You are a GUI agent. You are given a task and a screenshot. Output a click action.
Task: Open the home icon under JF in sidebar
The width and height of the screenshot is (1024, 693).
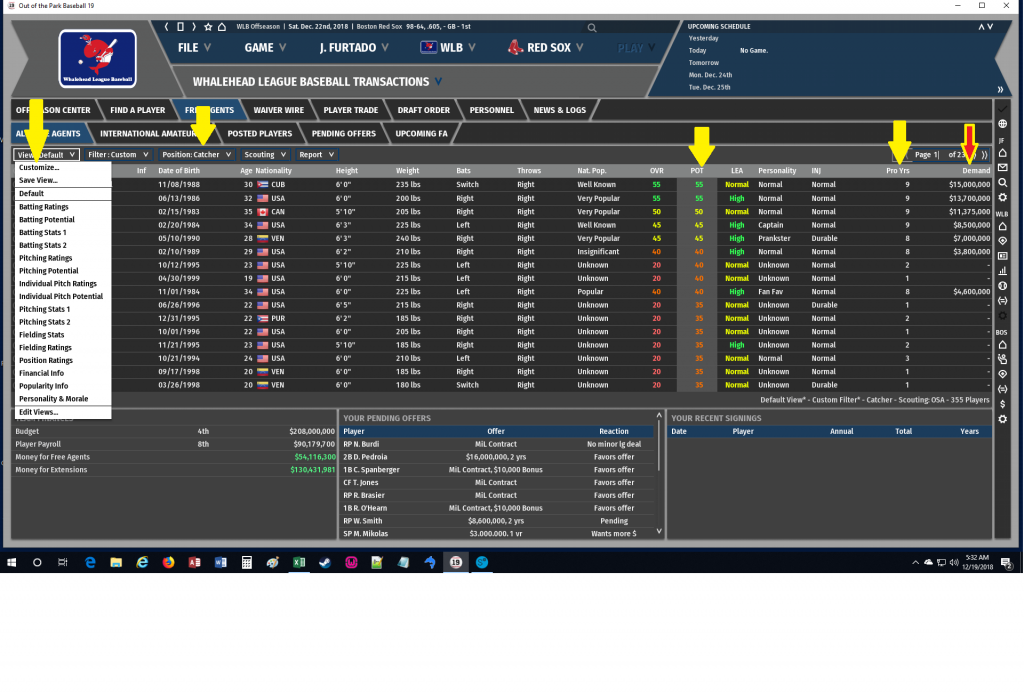[1002, 153]
